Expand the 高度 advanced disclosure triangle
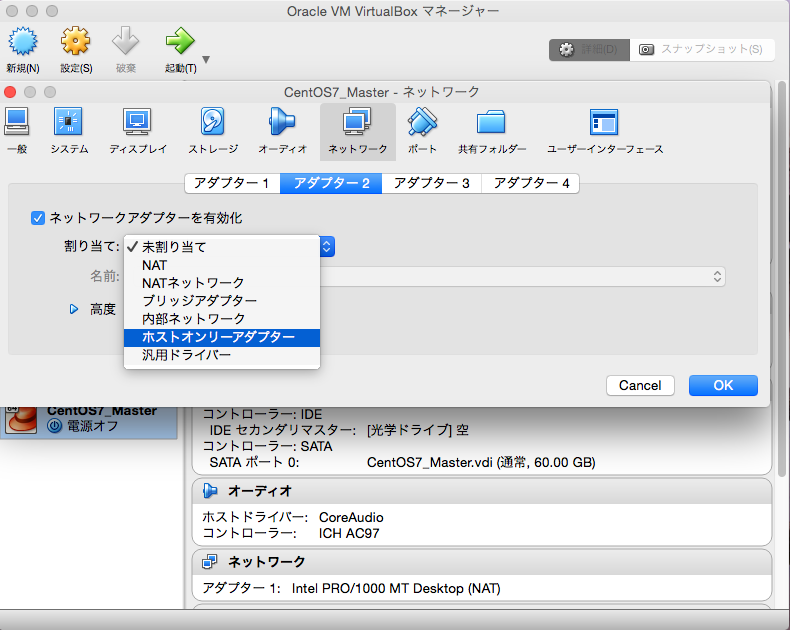Viewport: 790px width, 630px height. 74,309
